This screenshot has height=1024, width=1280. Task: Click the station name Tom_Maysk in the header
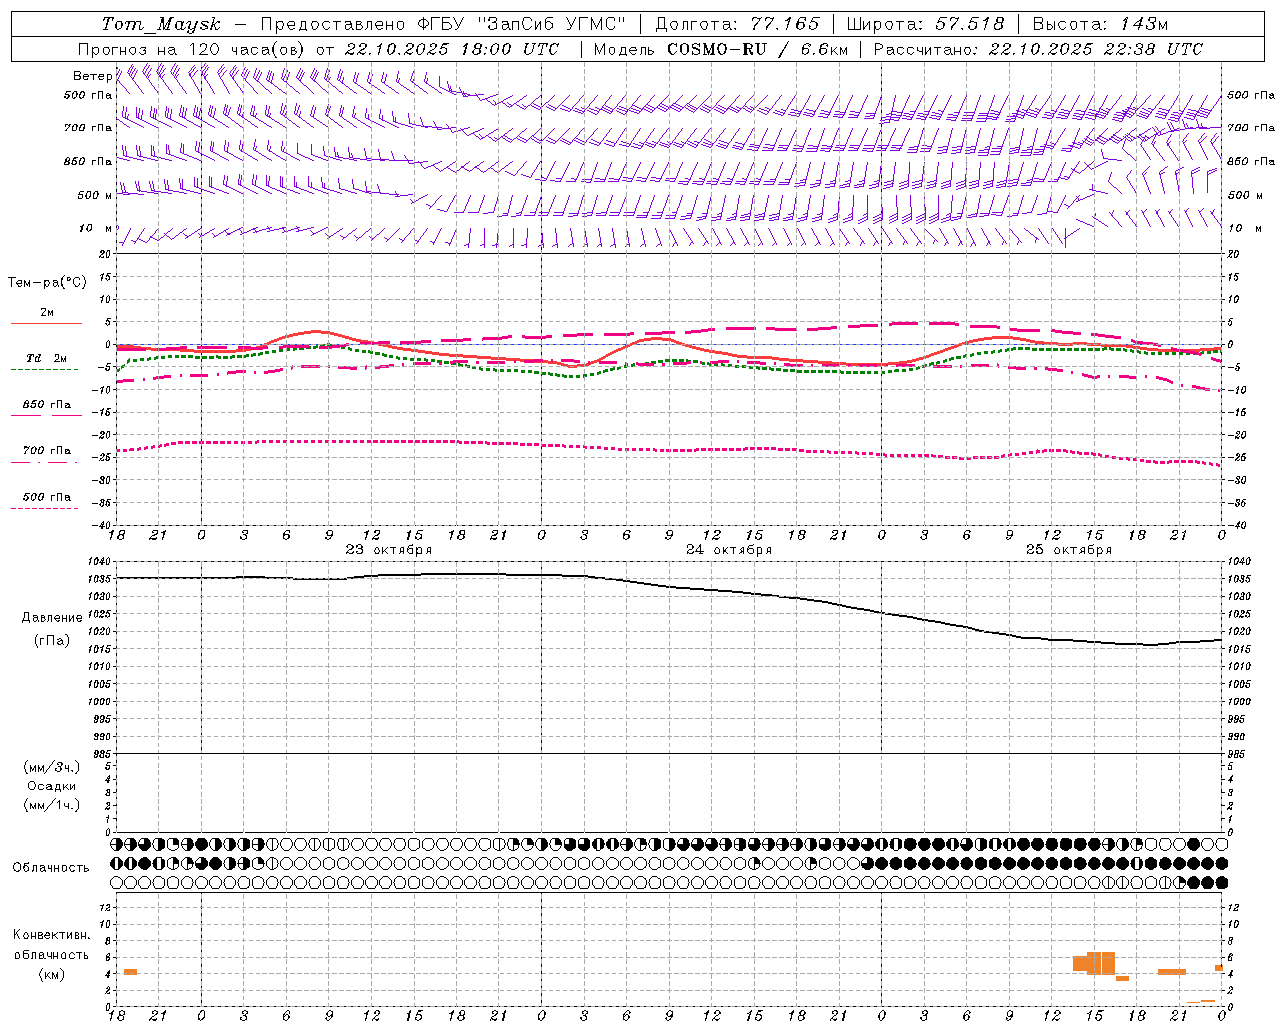tap(160, 24)
